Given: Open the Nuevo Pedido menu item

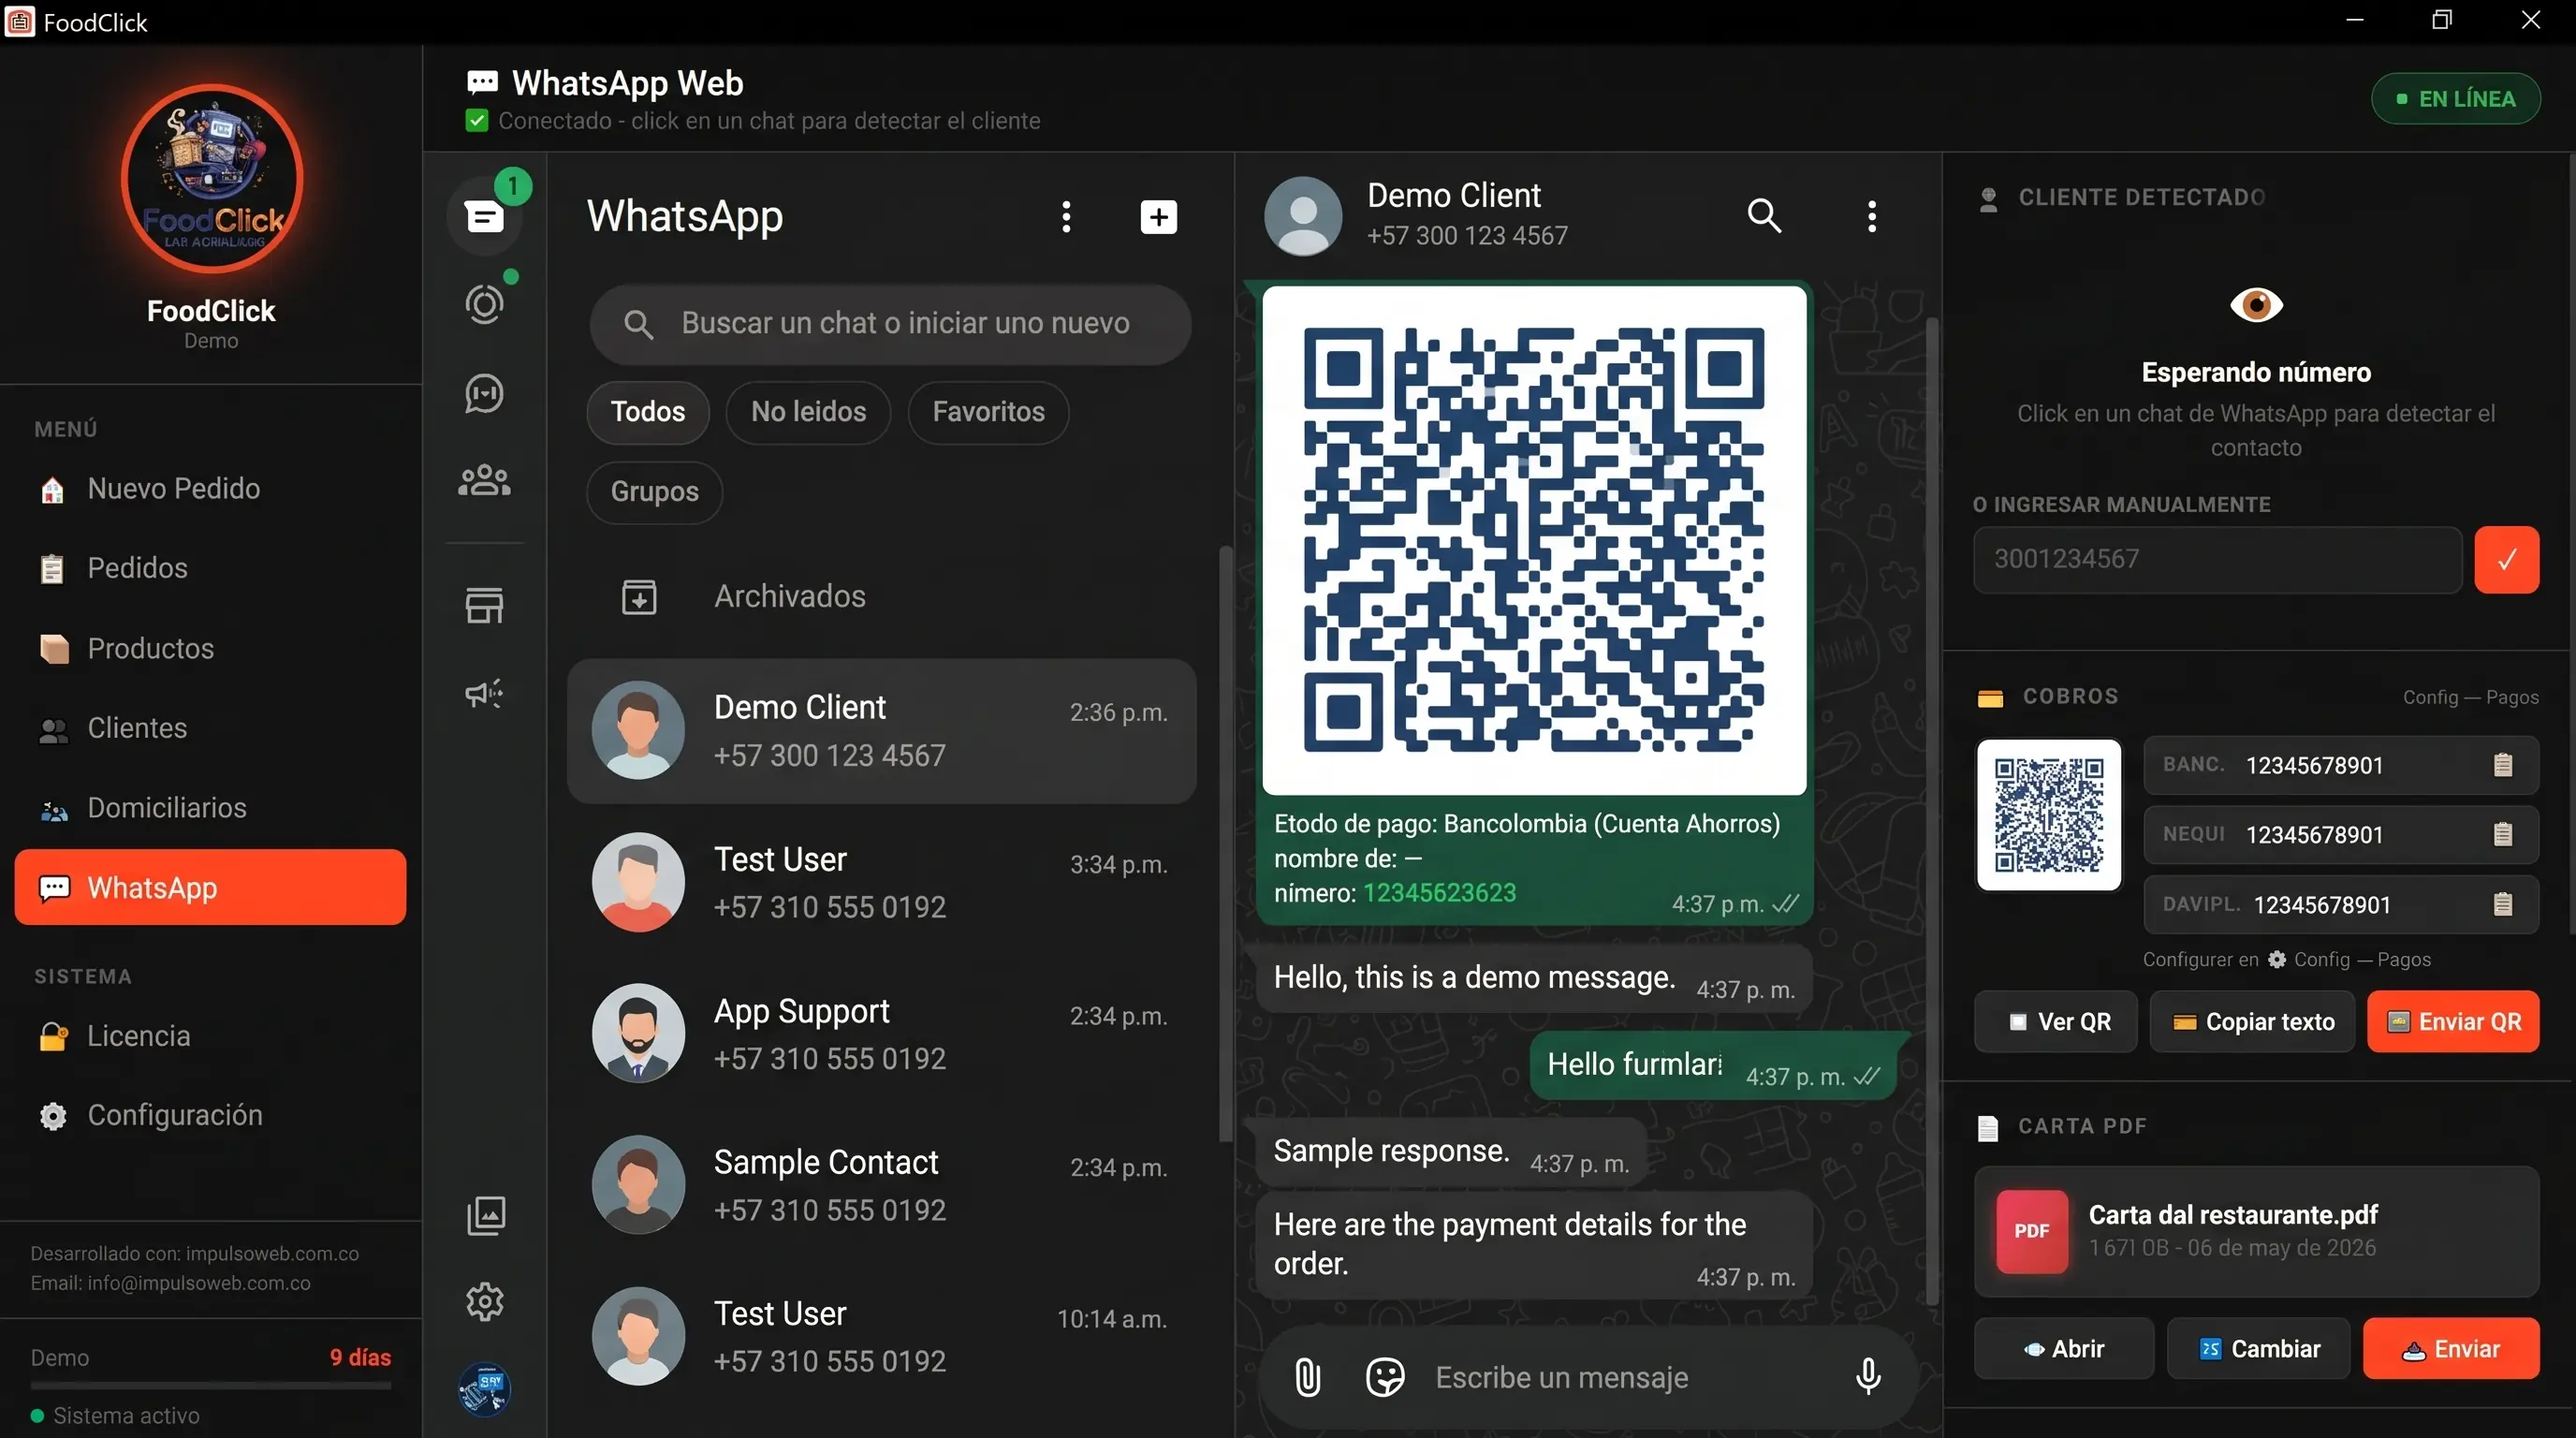Looking at the screenshot, I should tap(211, 488).
